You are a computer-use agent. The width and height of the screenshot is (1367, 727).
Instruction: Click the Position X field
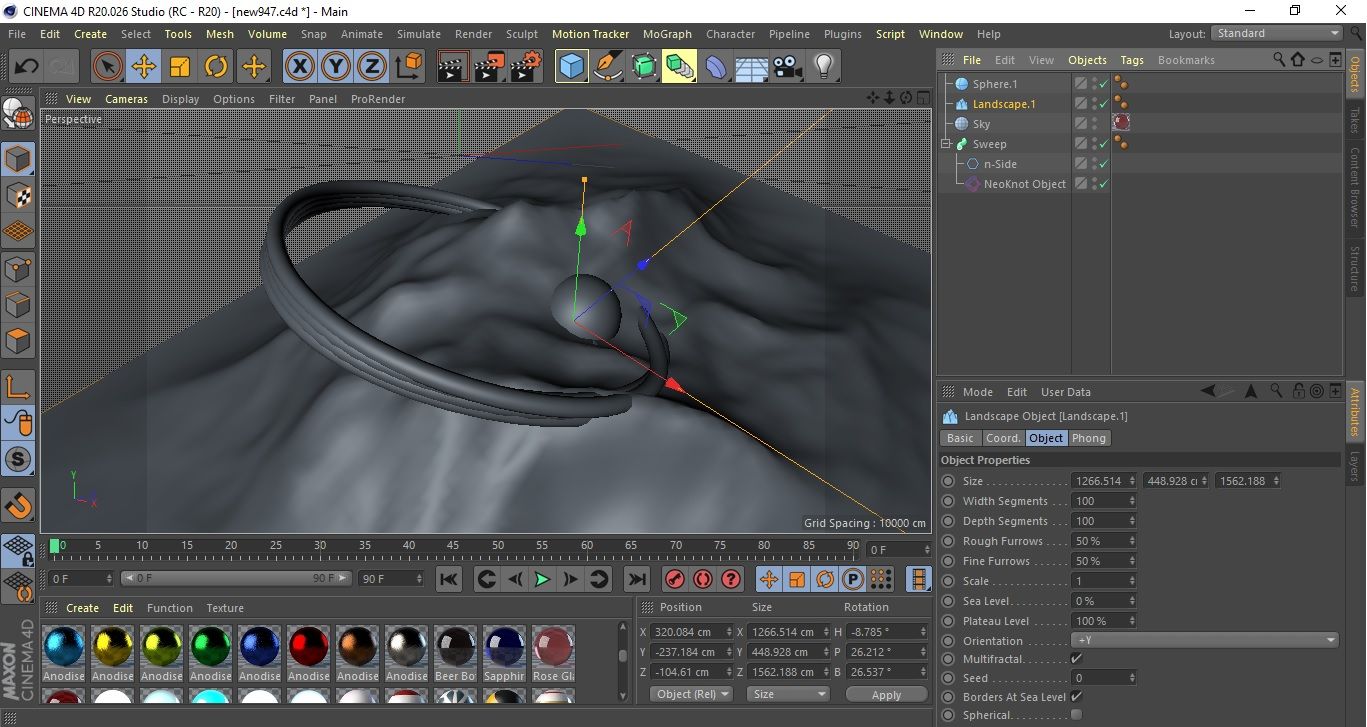(692, 632)
